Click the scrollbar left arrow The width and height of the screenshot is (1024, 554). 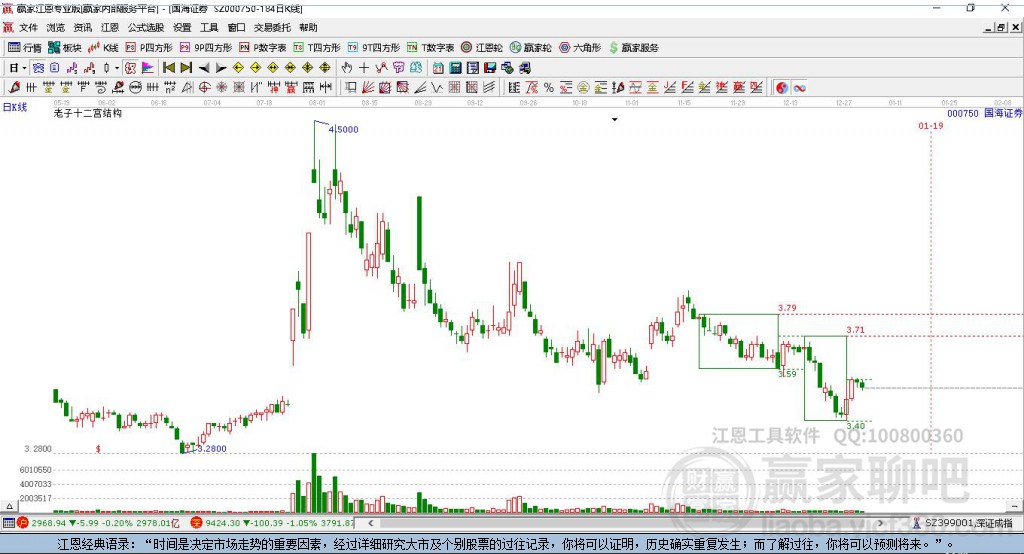[x=371, y=523]
